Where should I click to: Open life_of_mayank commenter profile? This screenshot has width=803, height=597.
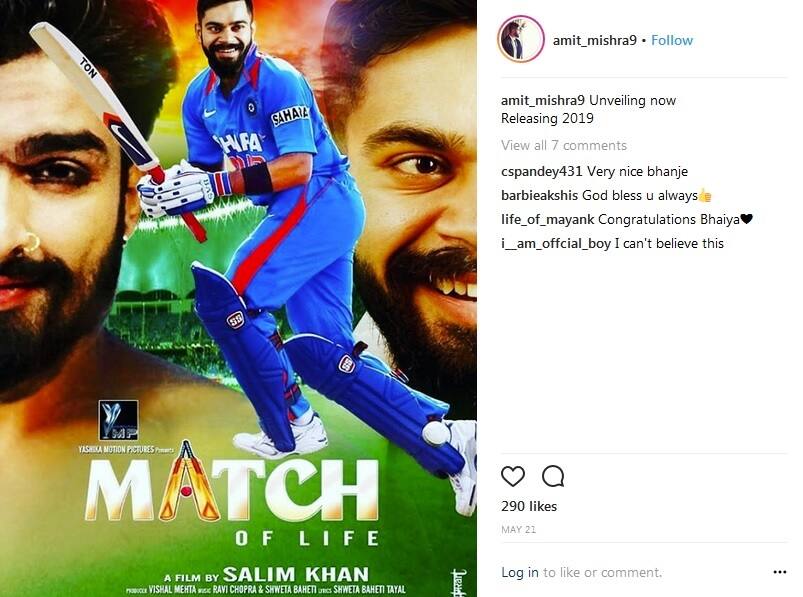[x=547, y=220]
